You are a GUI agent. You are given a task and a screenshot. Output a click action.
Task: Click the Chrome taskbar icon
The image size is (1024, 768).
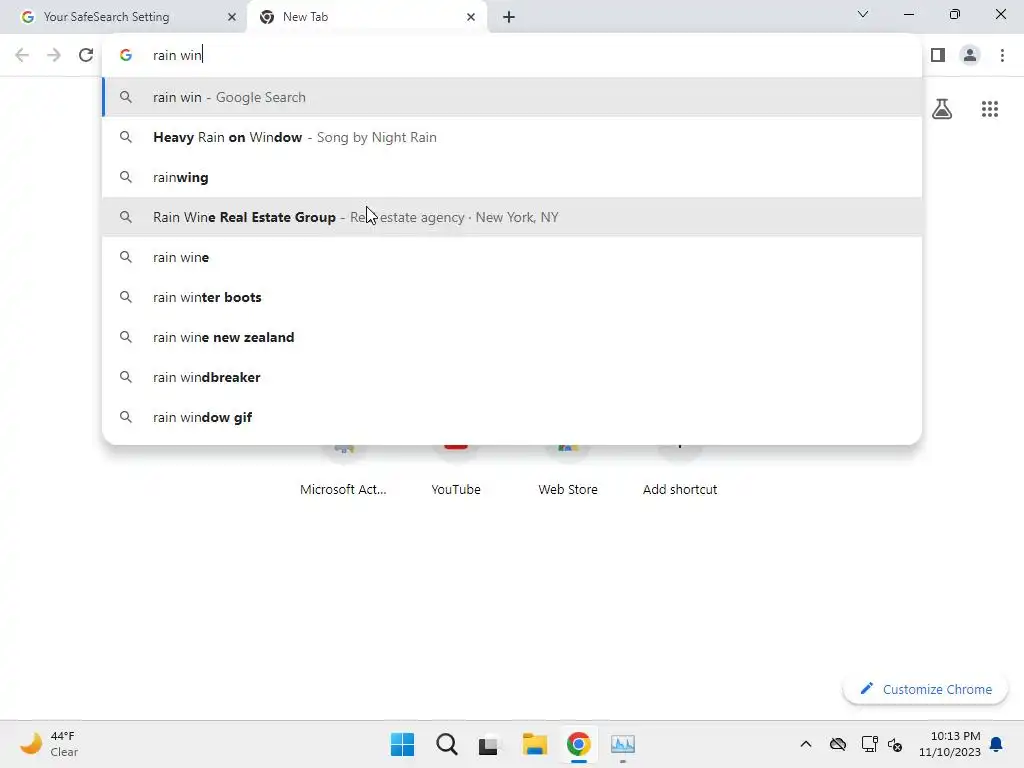(579, 744)
